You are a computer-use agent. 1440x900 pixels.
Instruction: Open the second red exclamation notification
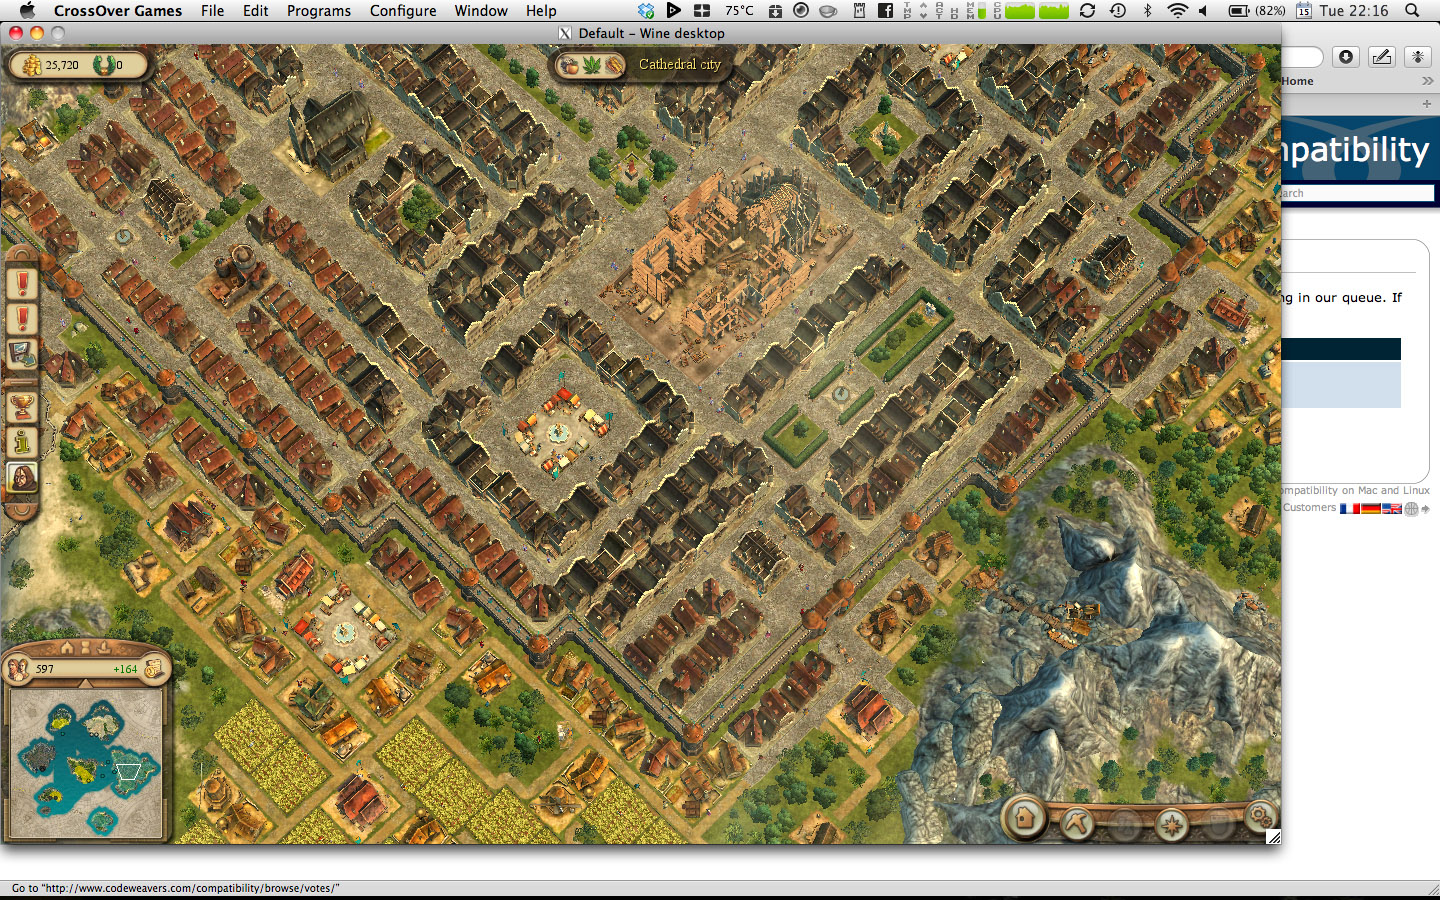tap(22, 319)
